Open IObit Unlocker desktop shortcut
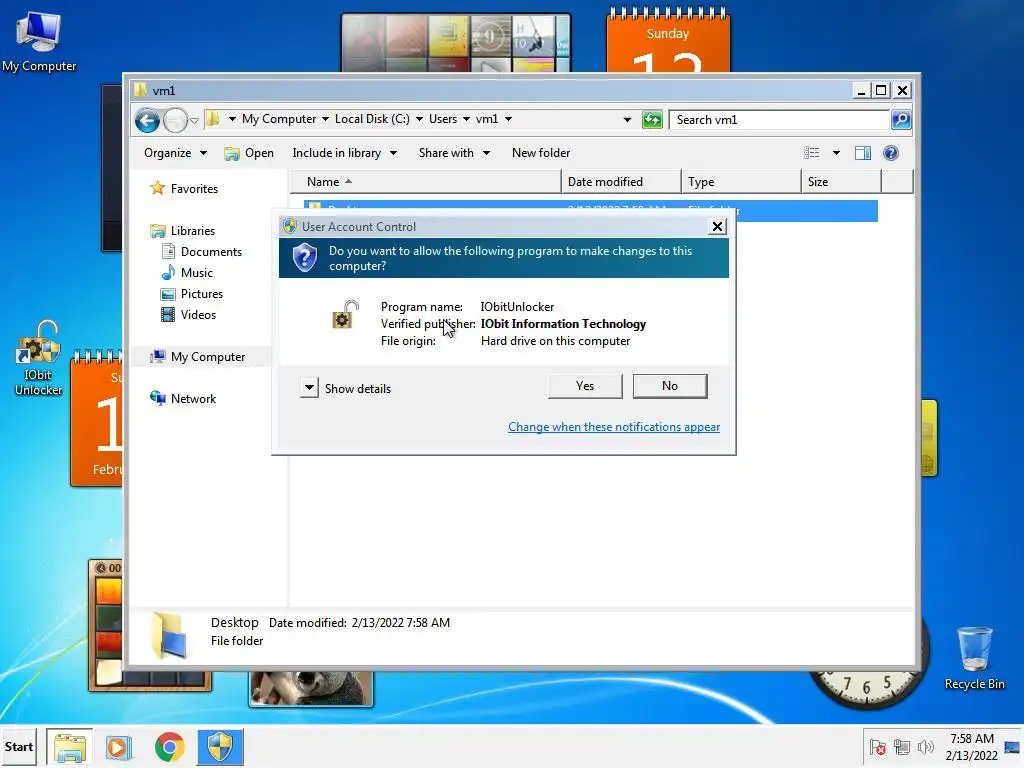The image size is (1024, 768). pos(39,358)
